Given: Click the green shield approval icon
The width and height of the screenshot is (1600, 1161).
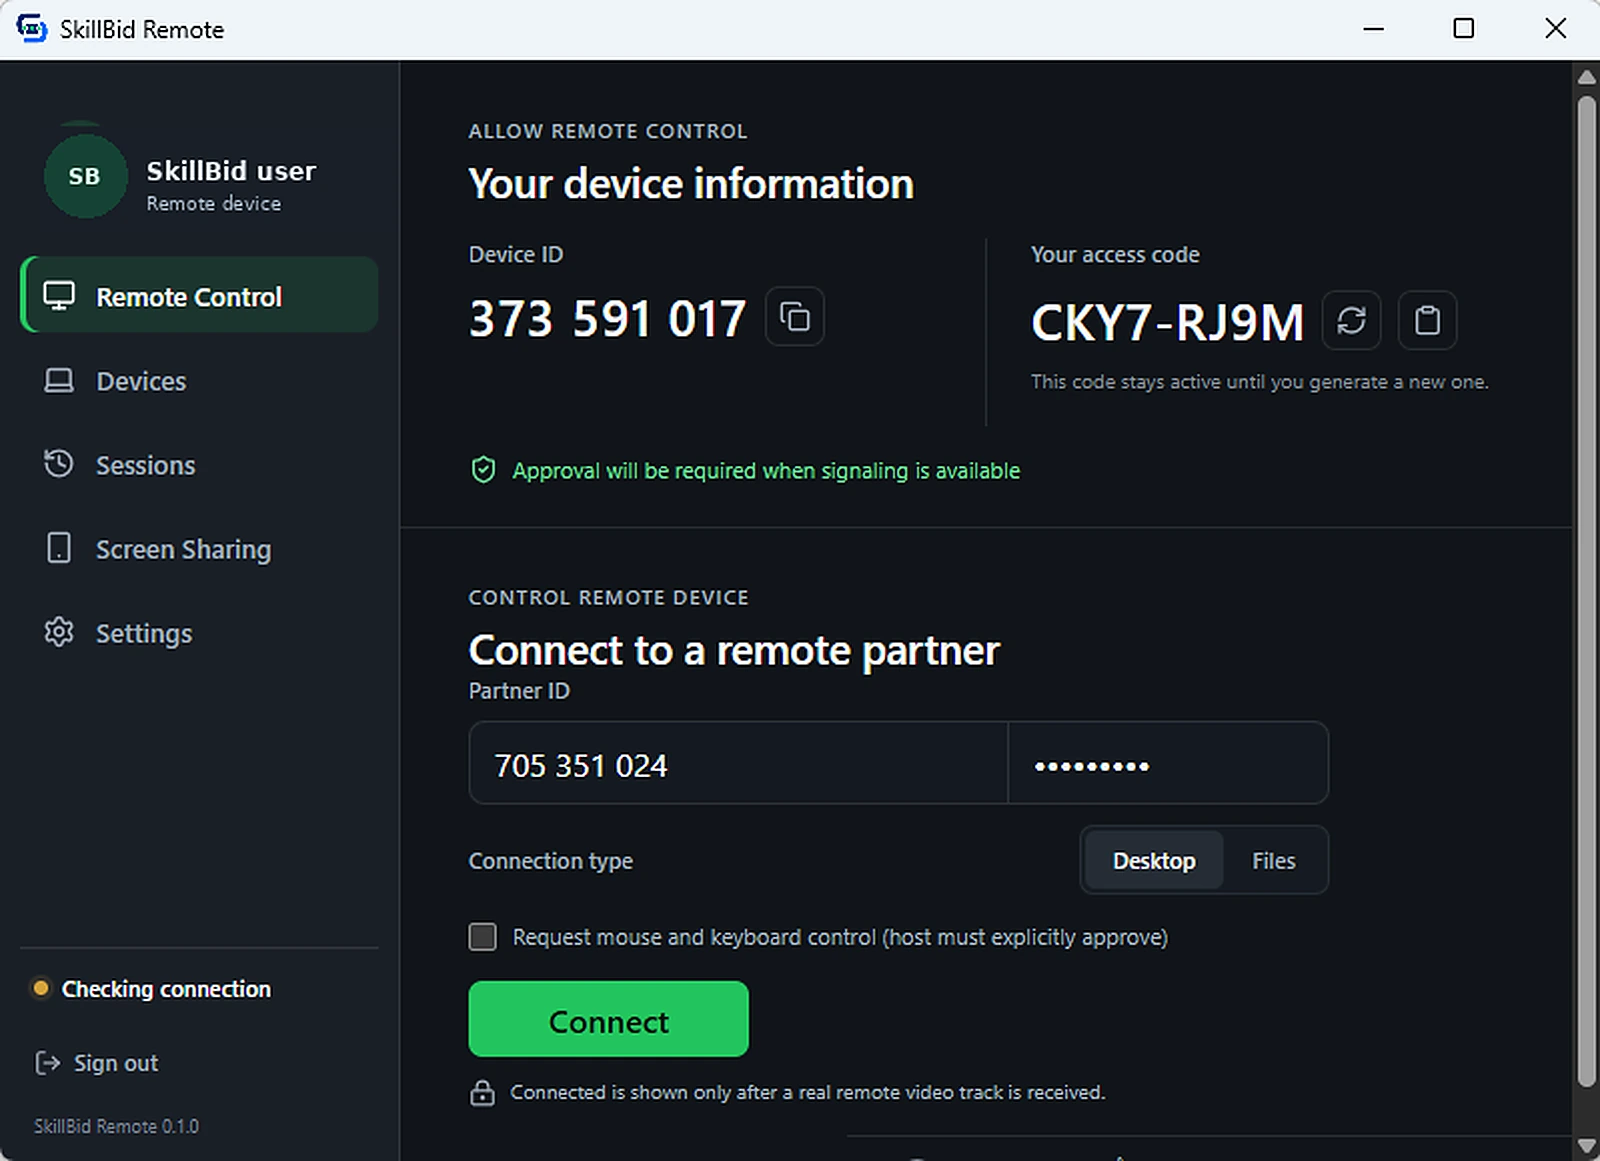Looking at the screenshot, I should click(483, 470).
